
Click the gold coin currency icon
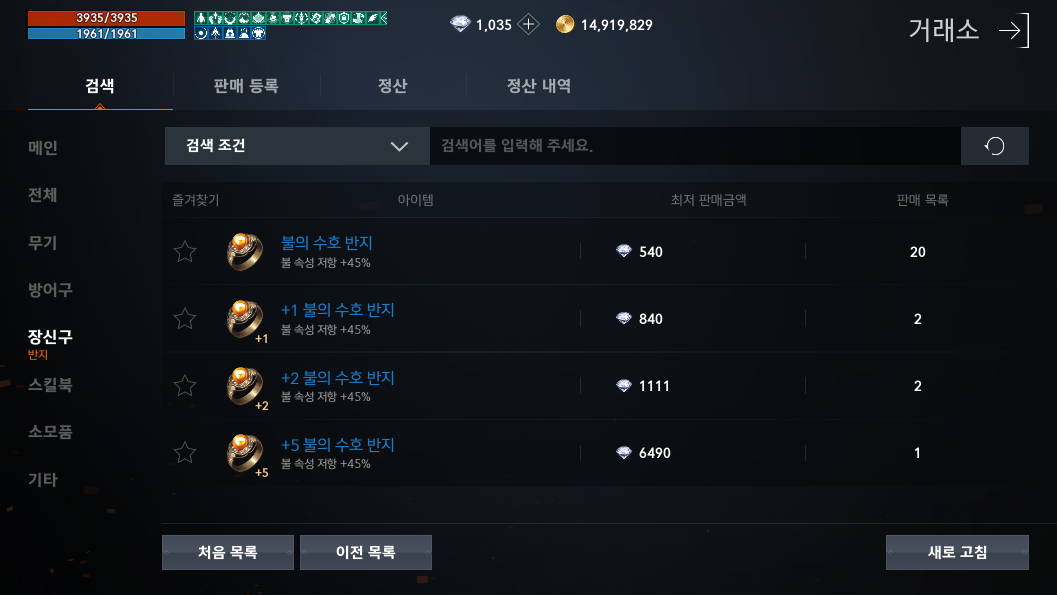pyautogui.click(x=565, y=25)
